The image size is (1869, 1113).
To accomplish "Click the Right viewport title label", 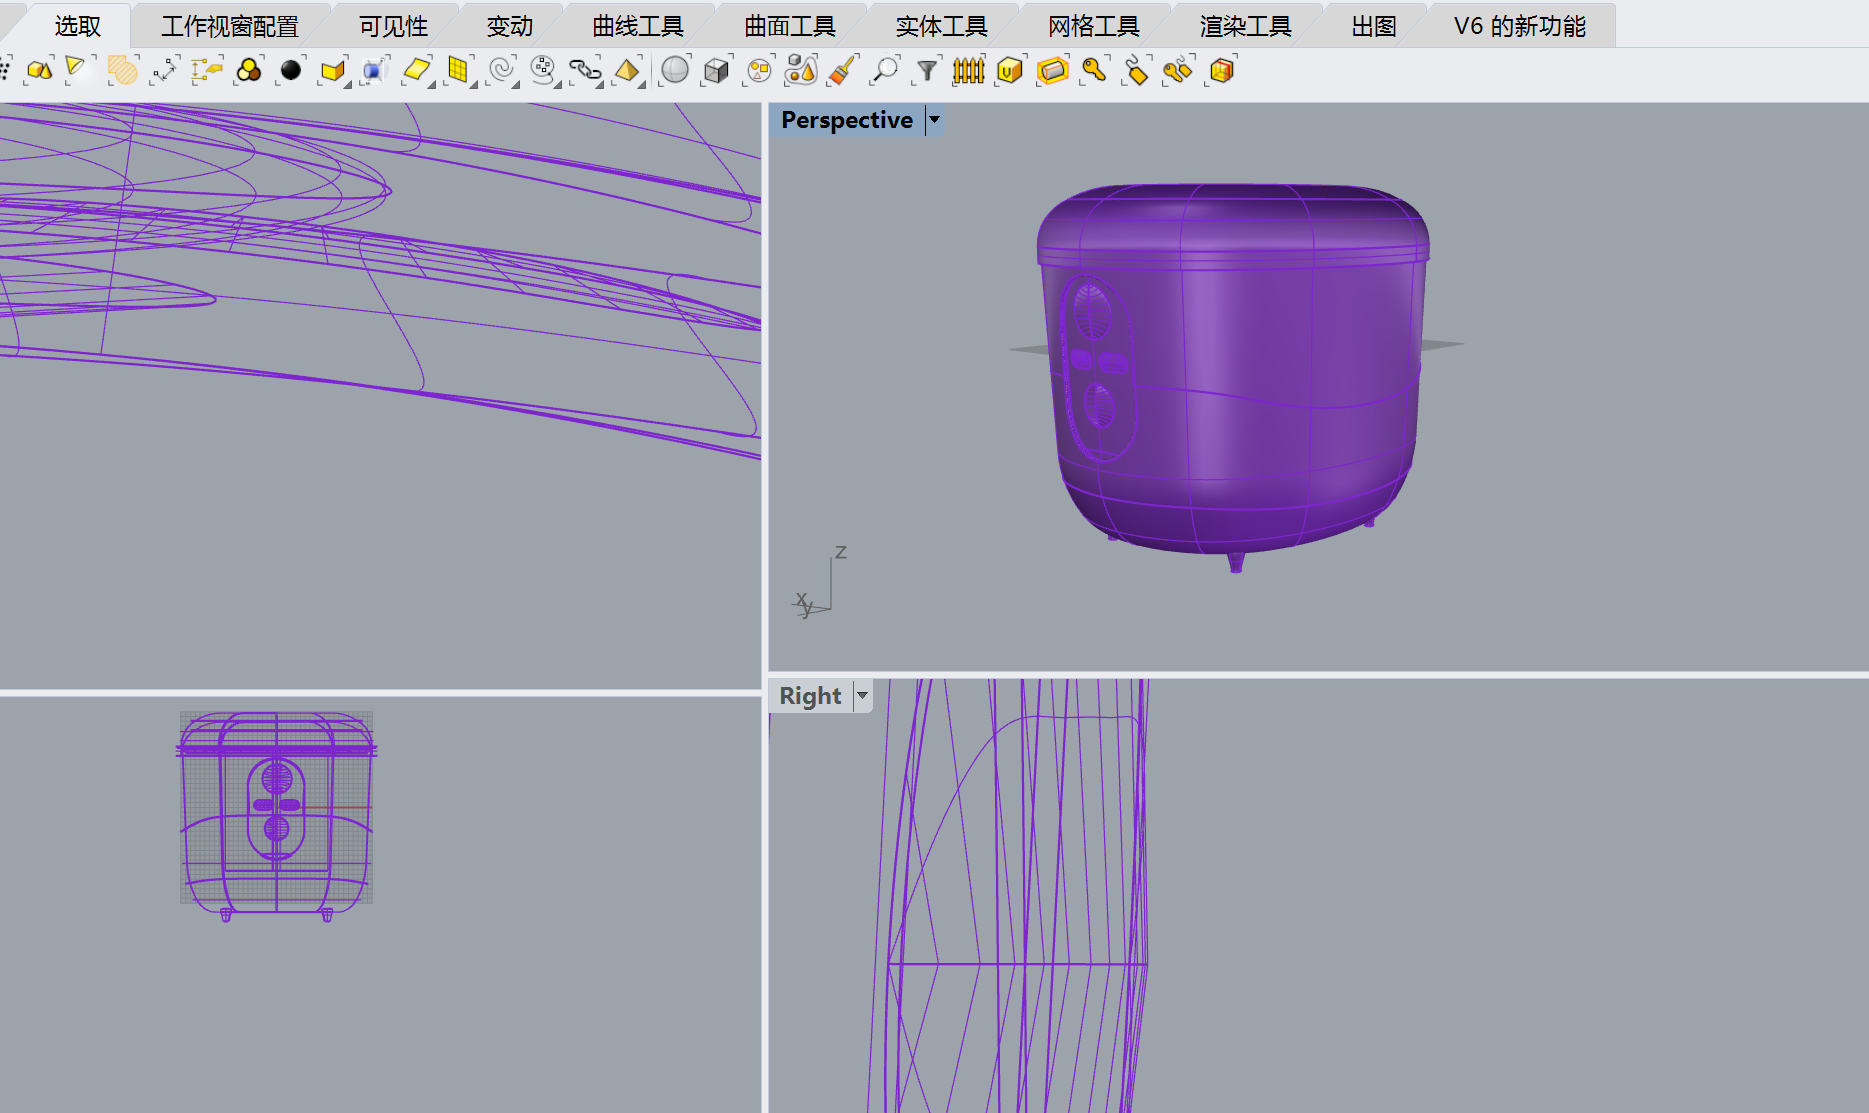I will (810, 696).
